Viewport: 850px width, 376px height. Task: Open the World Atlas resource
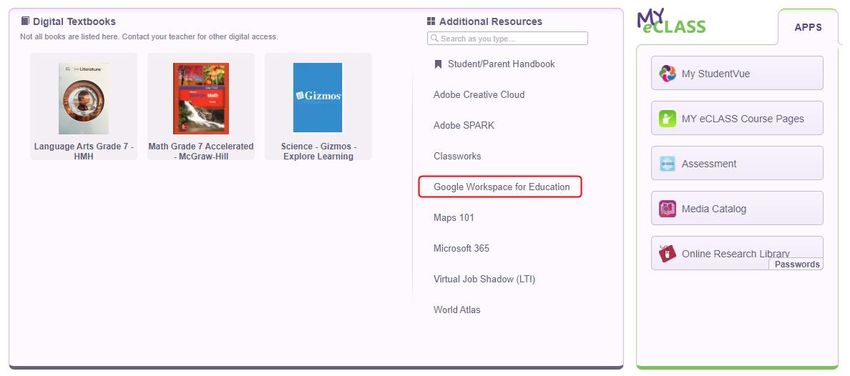pos(456,310)
